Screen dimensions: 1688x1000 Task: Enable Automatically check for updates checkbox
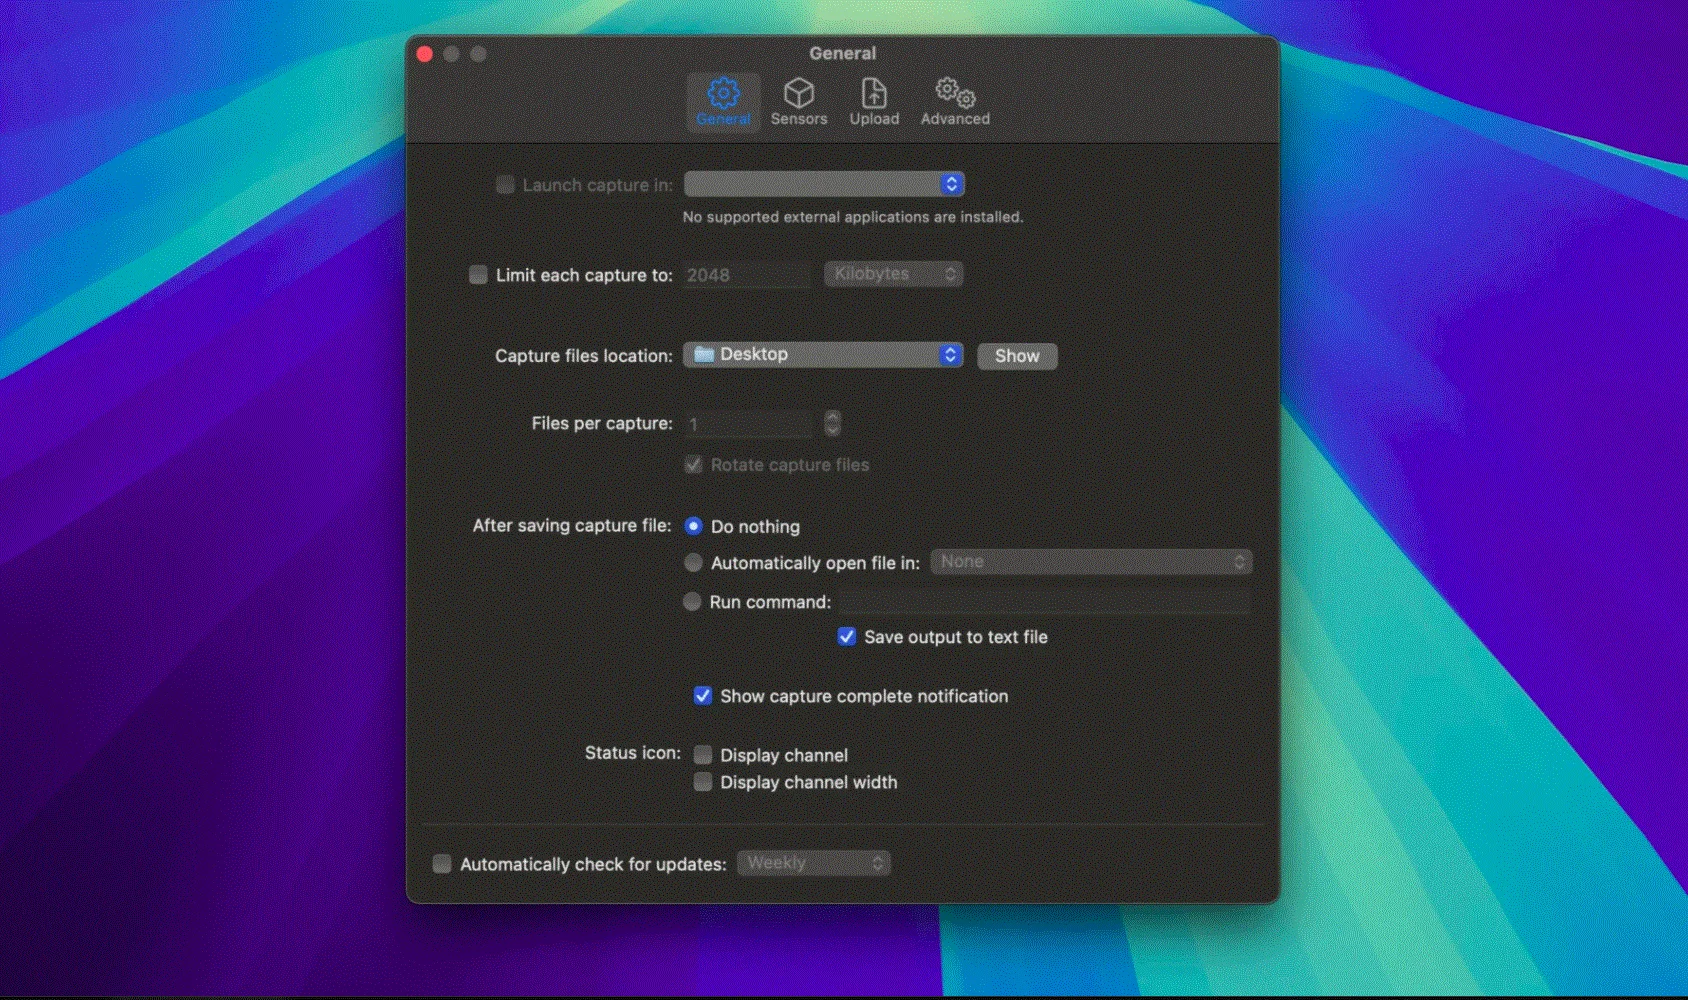tap(442, 863)
